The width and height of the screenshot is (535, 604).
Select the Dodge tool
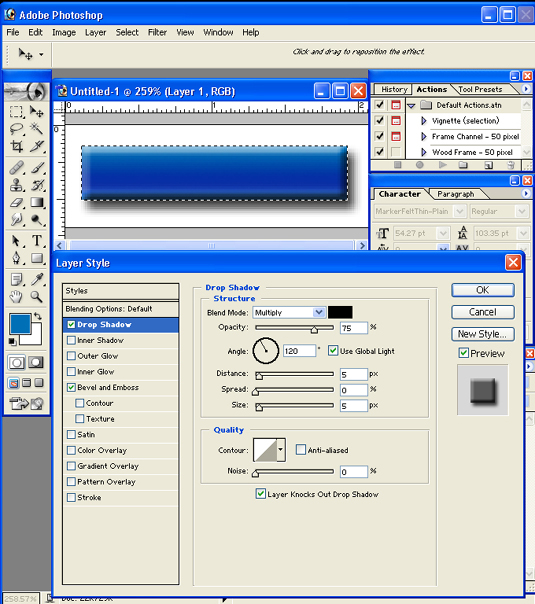[x=37, y=220]
